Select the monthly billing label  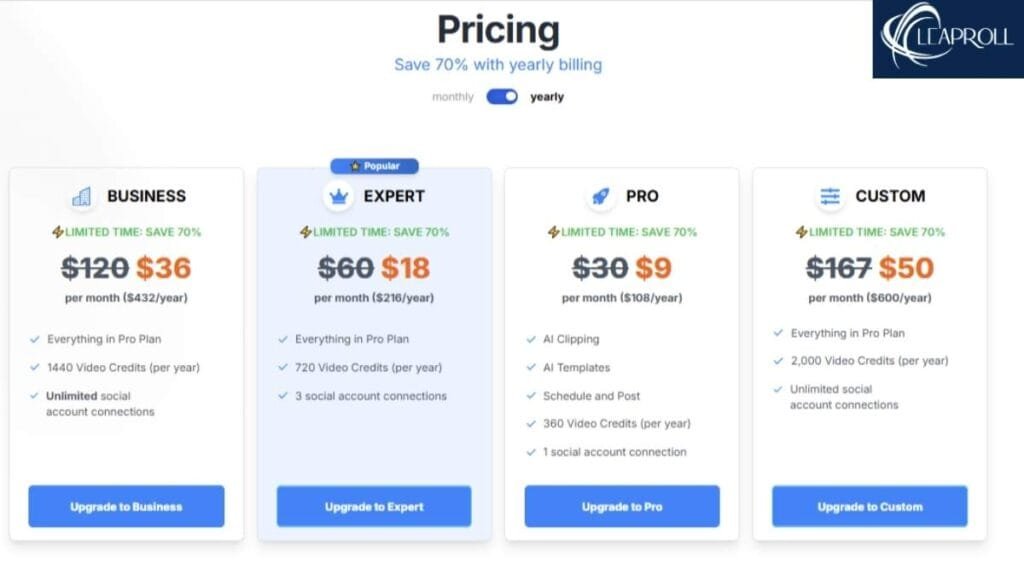[x=453, y=97]
